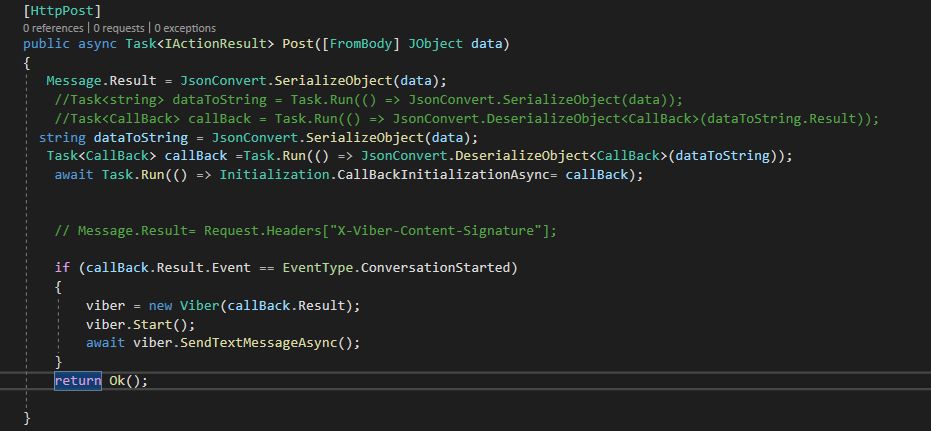Click the "async" keyword in method signature

97,44
